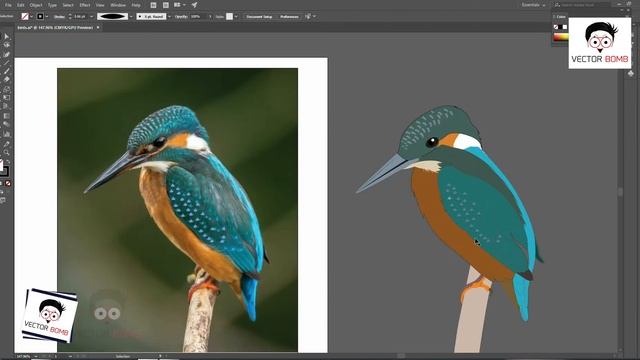640x360 pixels.
Task: Open the Essentials workspace switcher
Action: pos(533,5)
